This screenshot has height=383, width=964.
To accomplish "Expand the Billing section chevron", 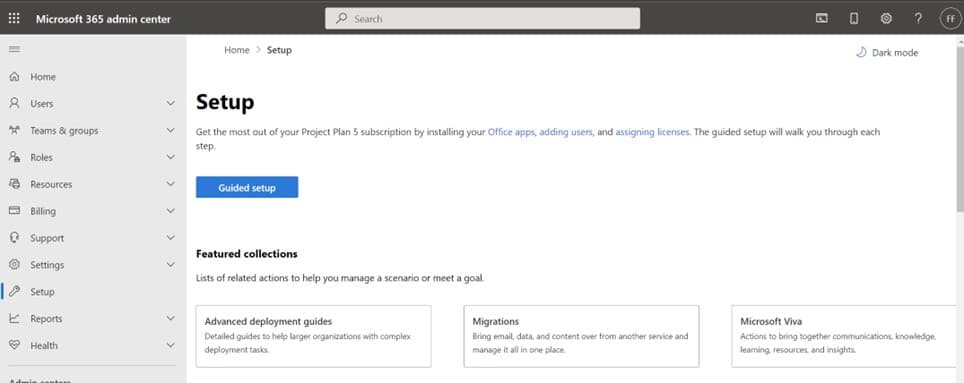I will [171, 211].
